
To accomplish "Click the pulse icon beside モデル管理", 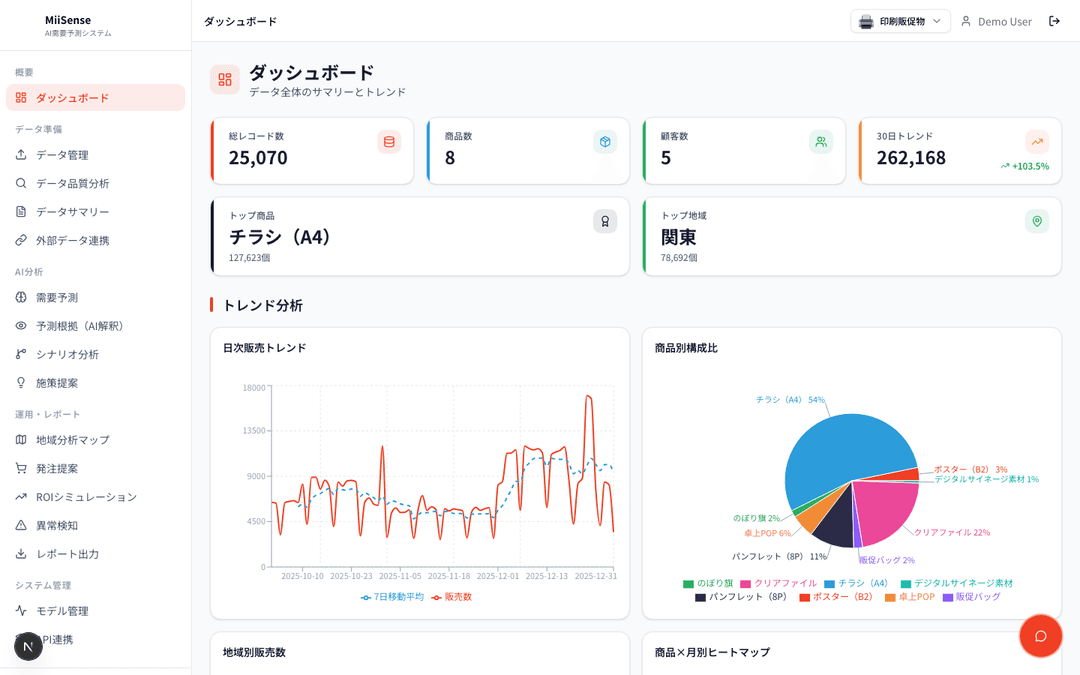I will click(21, 611).
